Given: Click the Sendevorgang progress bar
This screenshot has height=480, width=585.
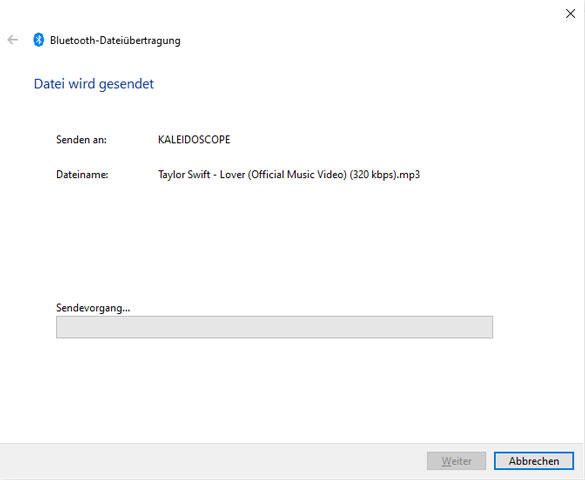Looking at the screenshot, I should click(x=274, y=327).
